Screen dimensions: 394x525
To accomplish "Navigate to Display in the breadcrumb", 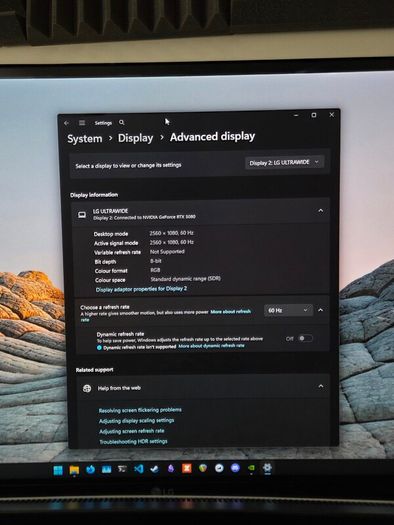I will (135, 138).
